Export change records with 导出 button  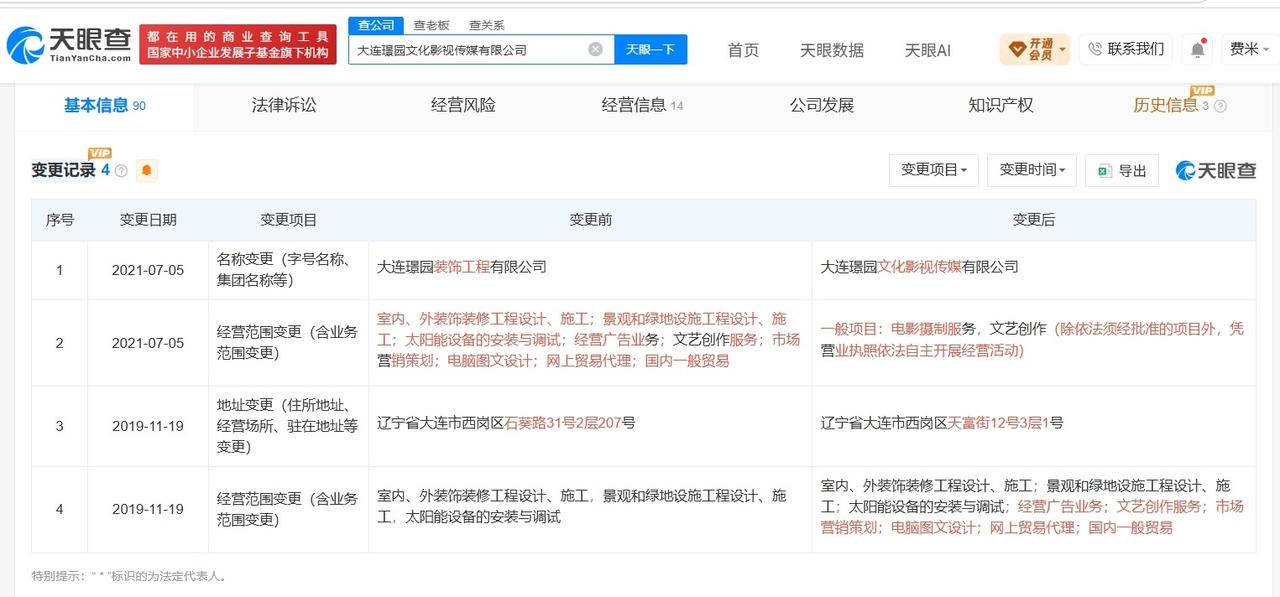click(1122, 170)
